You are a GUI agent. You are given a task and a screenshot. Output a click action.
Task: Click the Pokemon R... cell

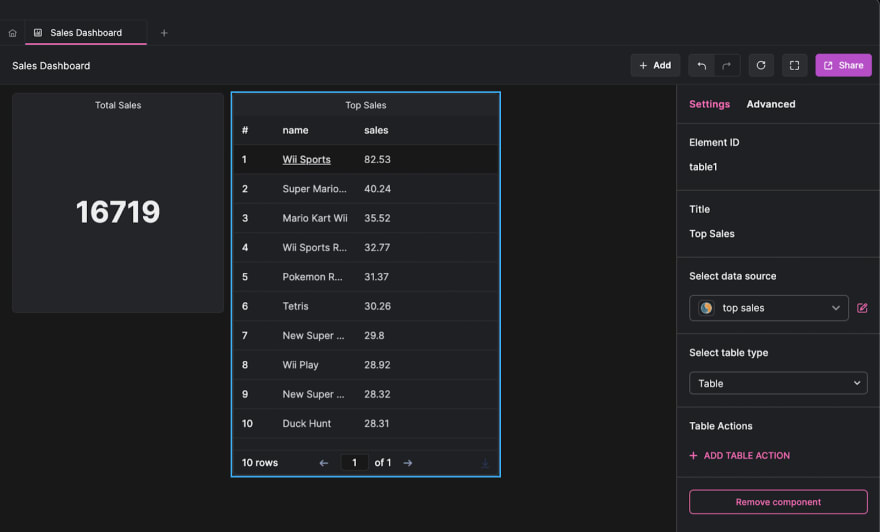[x=312, y=277]
